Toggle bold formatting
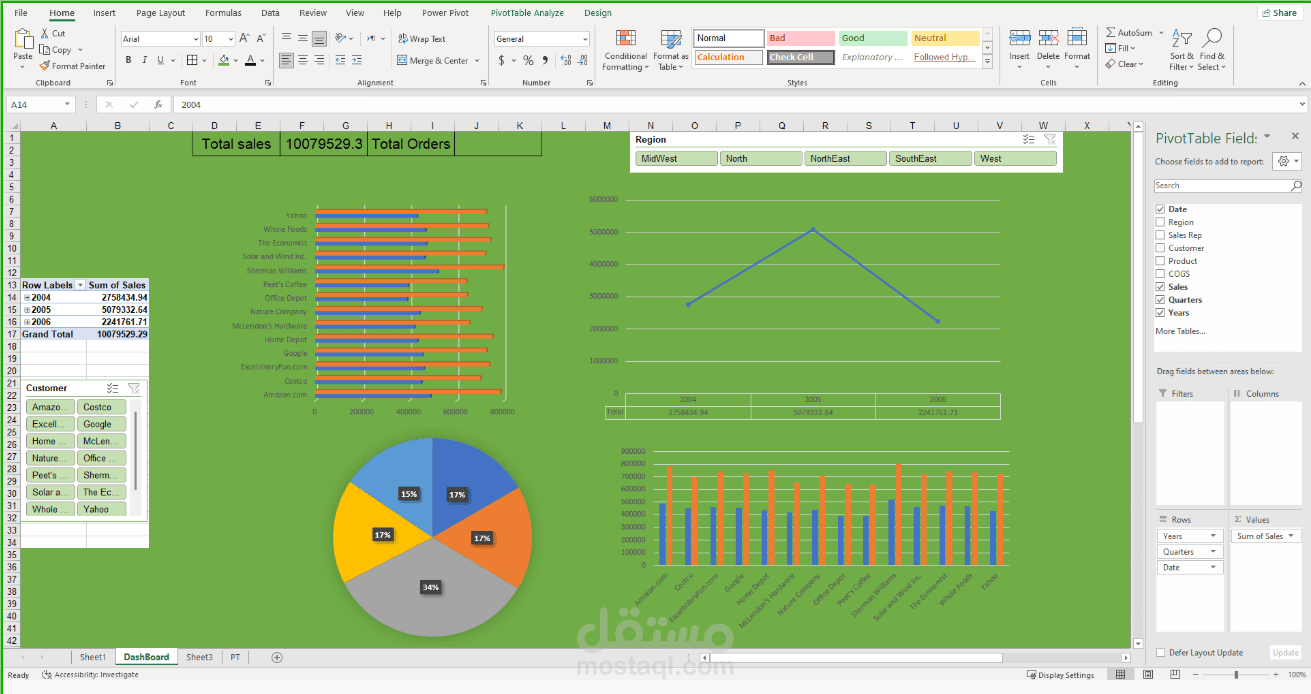This screenshot has height=694, width=1311. 128,60
